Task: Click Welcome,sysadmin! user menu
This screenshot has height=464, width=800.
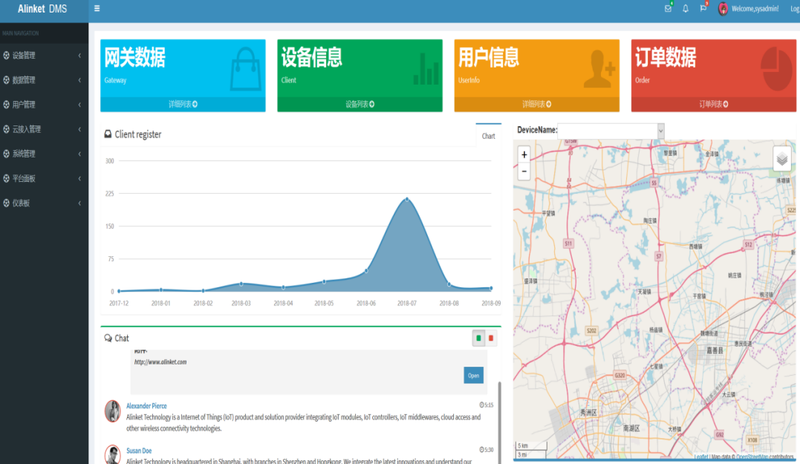Action: click(x=755, y=9)
